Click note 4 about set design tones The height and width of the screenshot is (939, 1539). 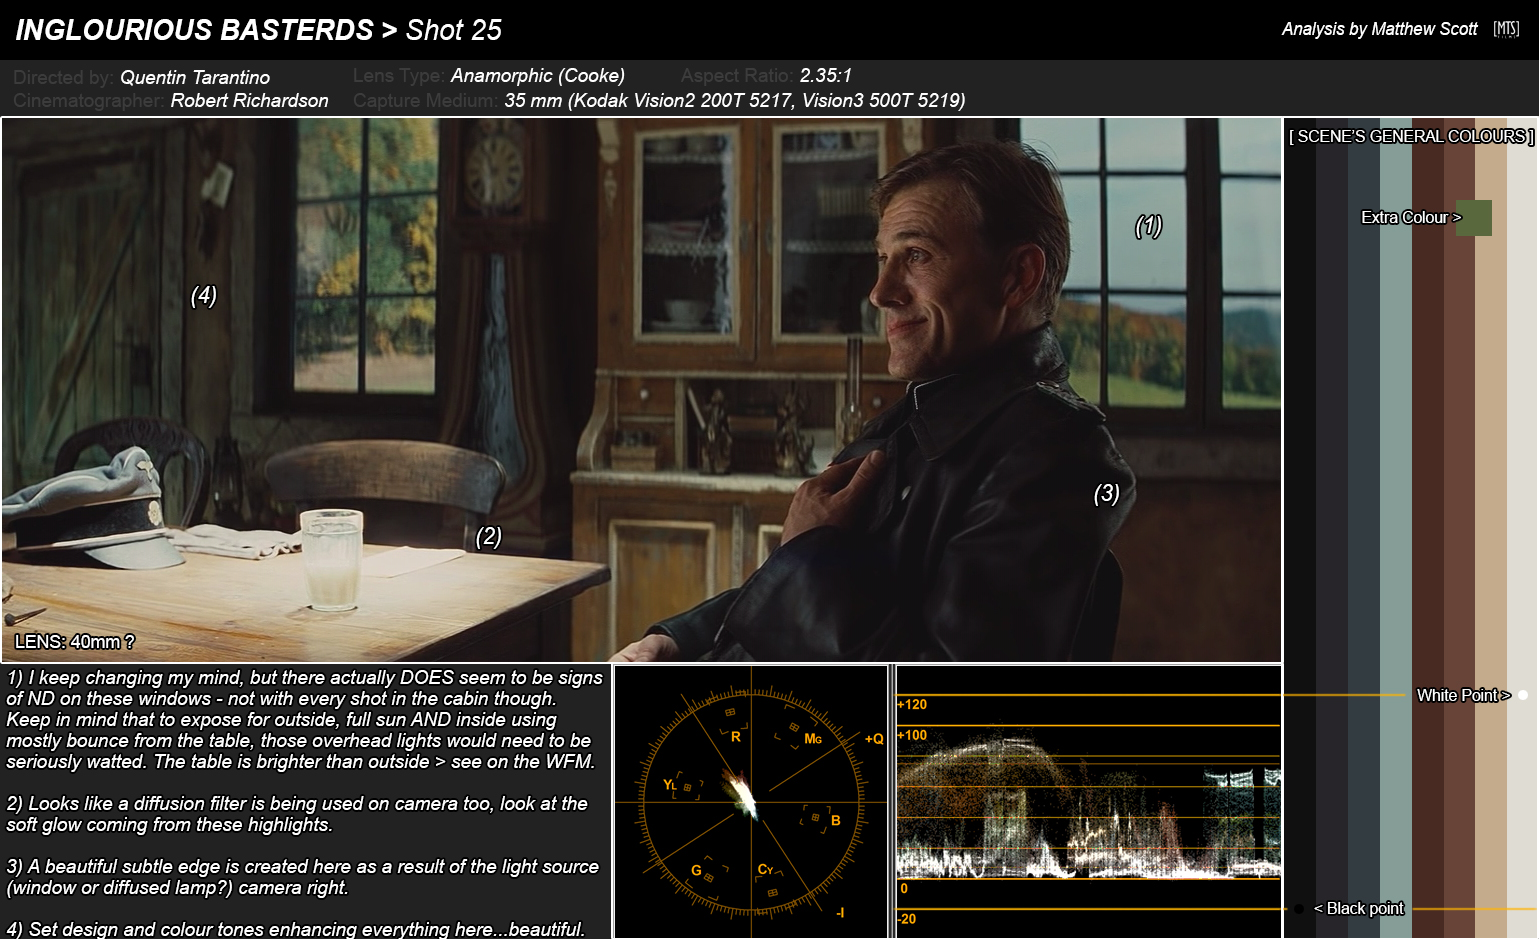tap(295, 929)
